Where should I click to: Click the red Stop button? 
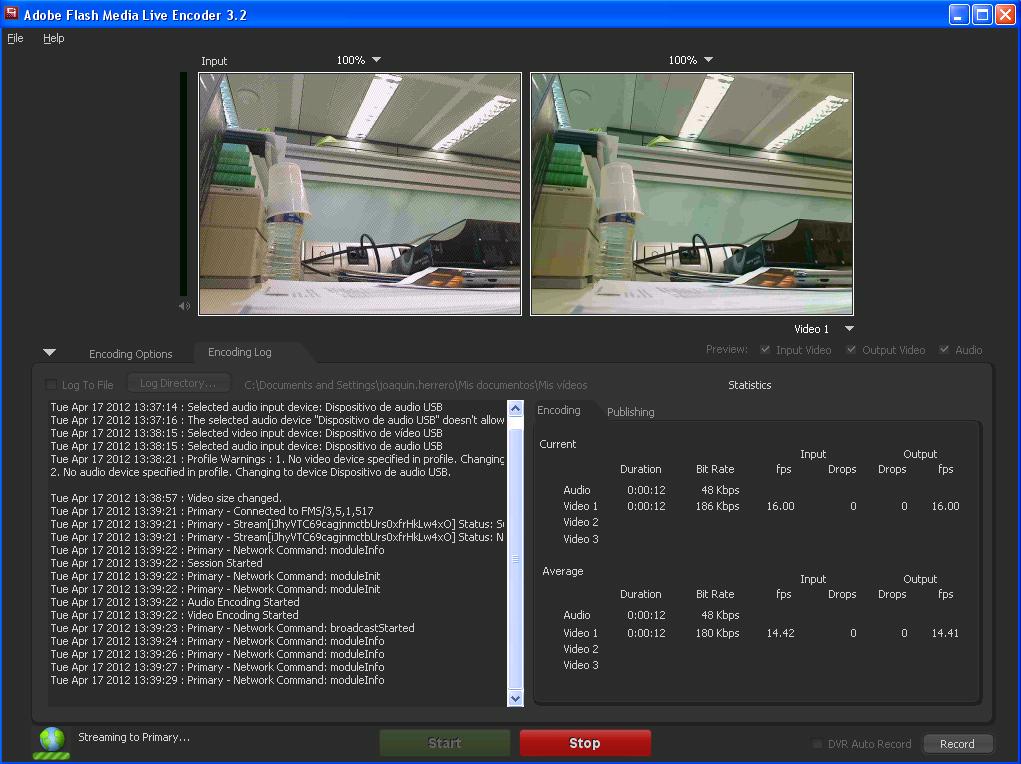pos(585,743)
